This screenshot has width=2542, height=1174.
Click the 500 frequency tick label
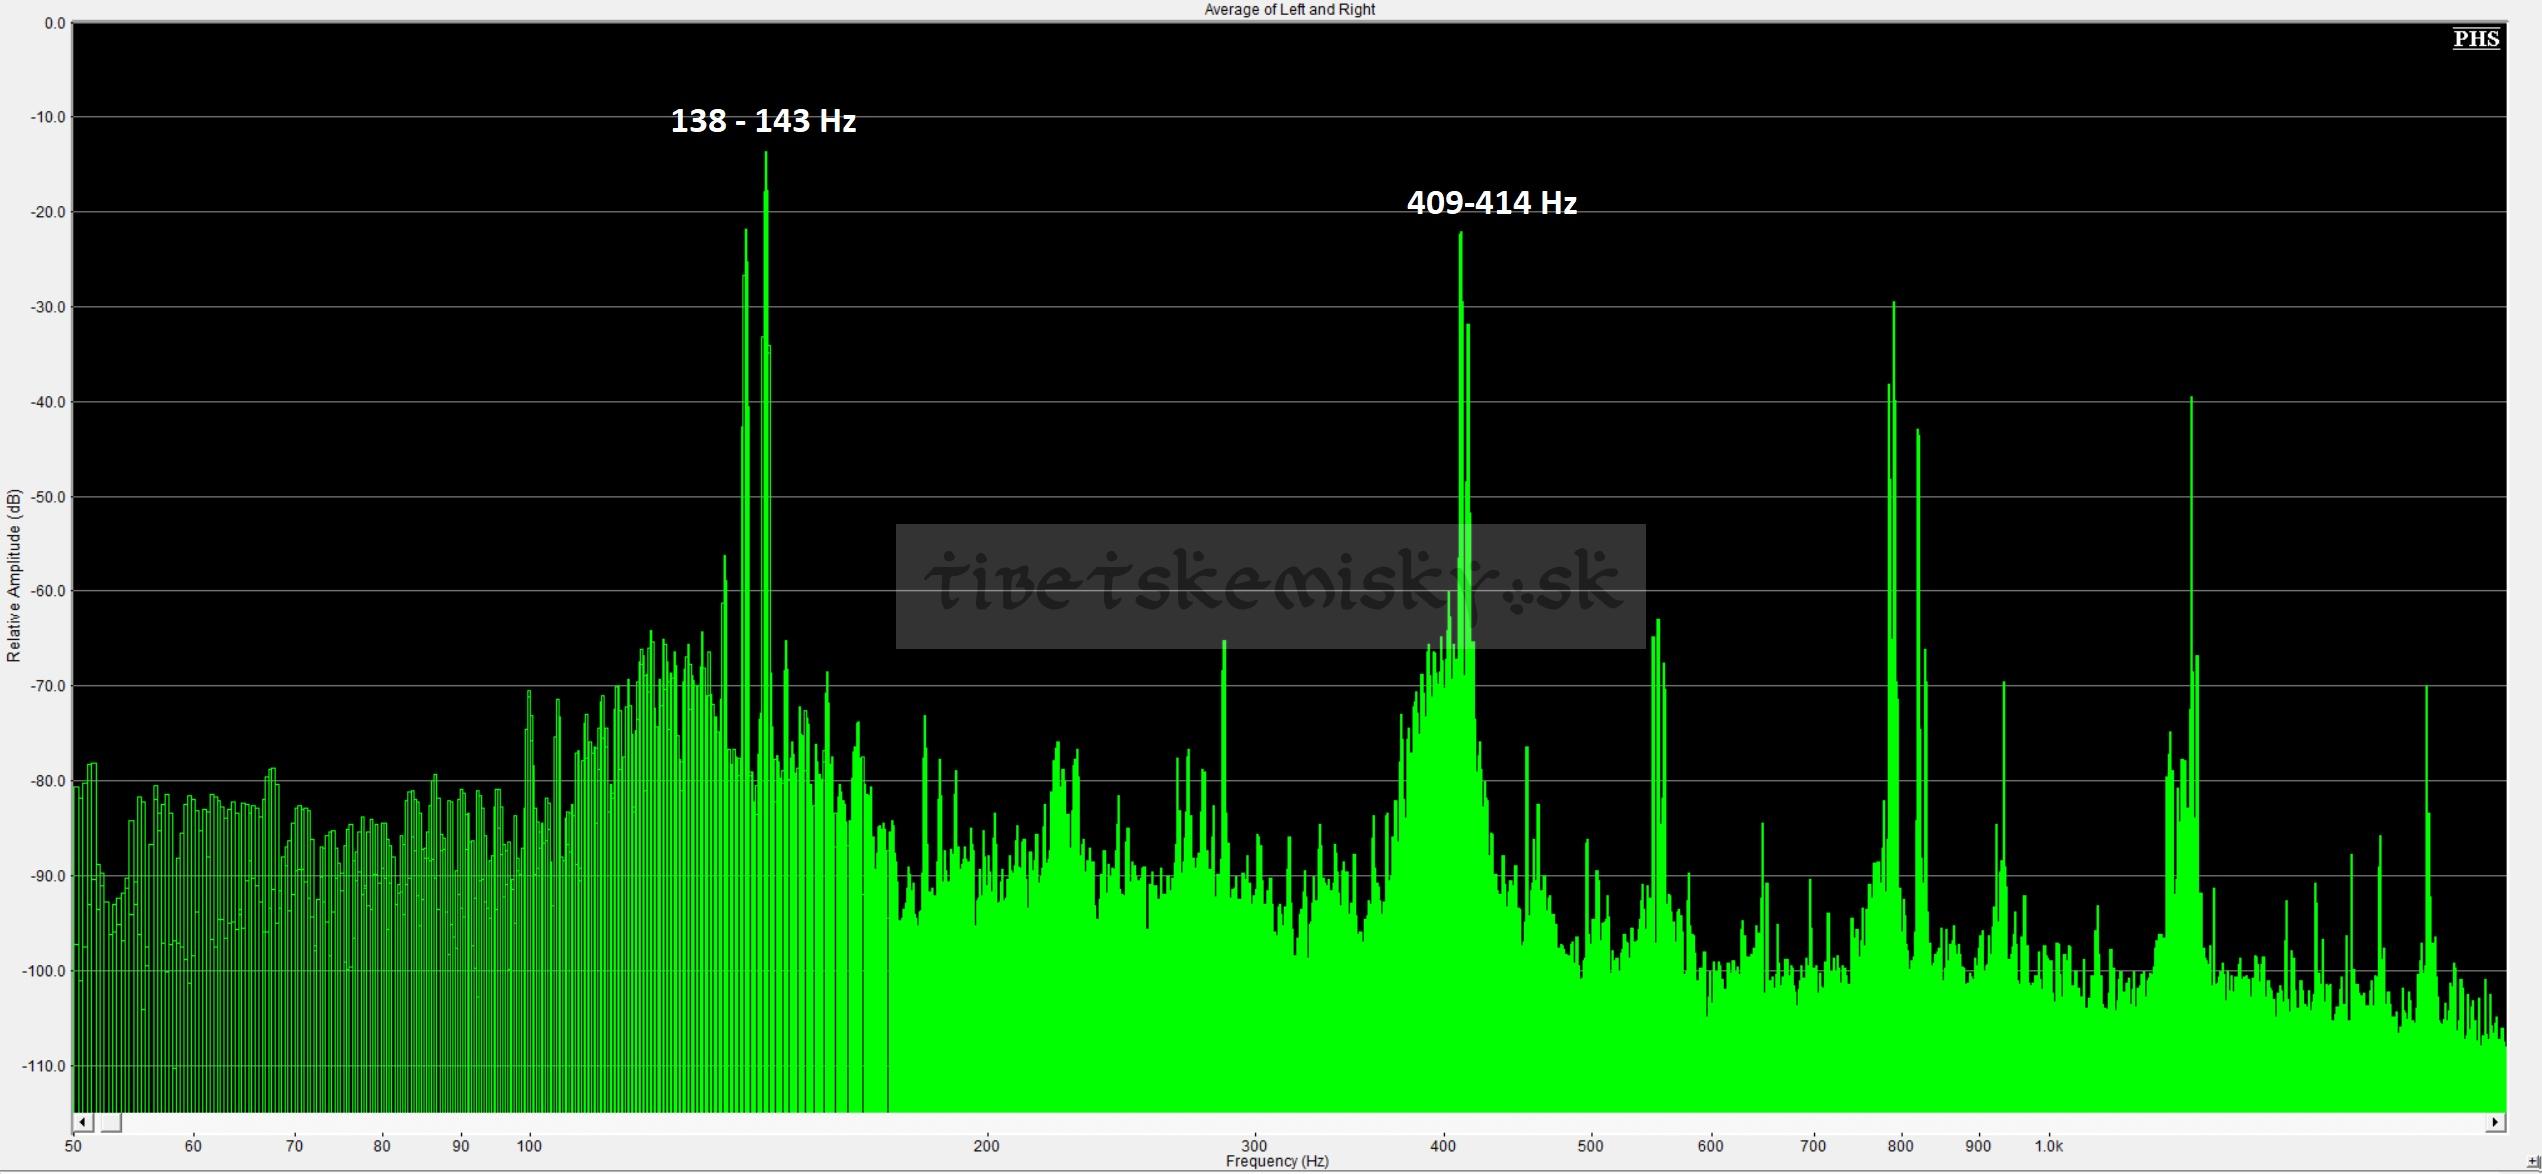click(x=1590, y=1146)
